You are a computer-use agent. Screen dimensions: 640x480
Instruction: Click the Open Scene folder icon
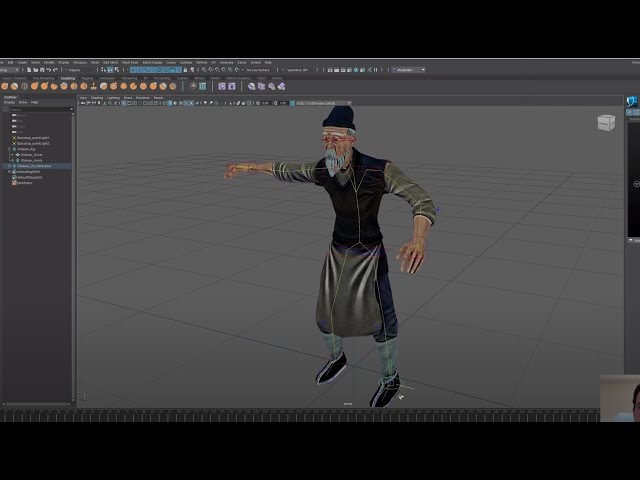(36, 70)
